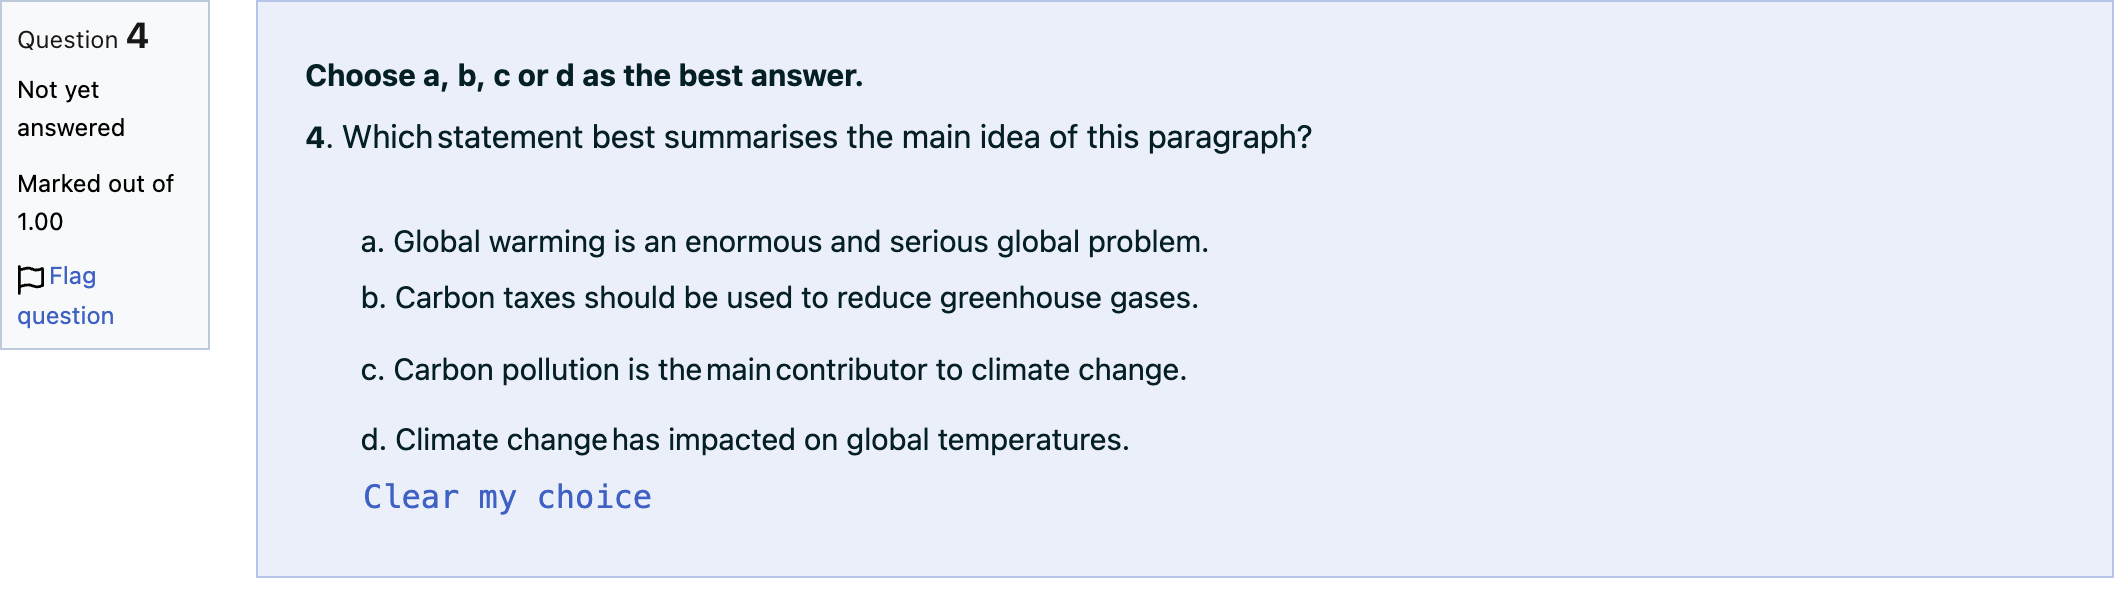Viewport: 2114px width, 610px height.
Task: Click the Question 4 heading
Action: (x=83, y=37)
